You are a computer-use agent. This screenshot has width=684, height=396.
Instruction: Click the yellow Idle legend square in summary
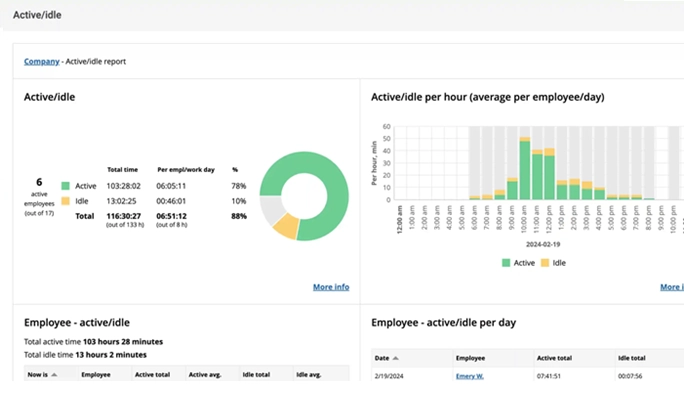pos(65,201)
